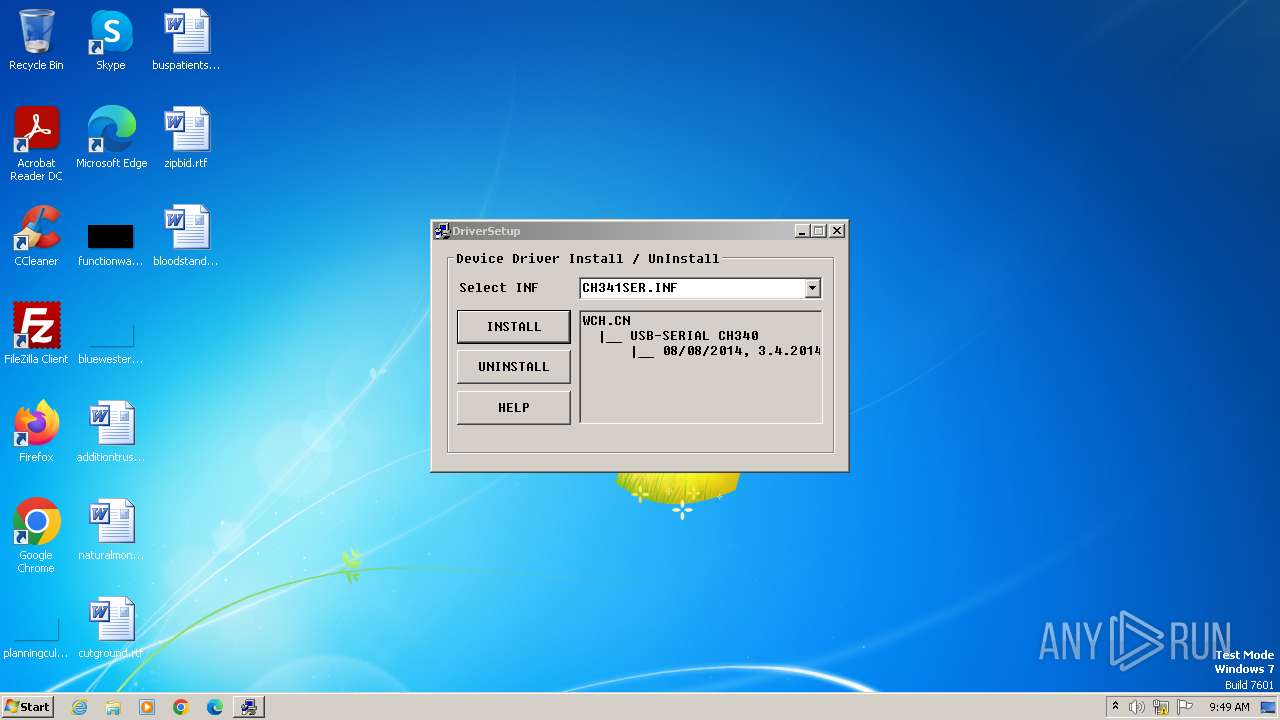
Task: Click the 9:49 AM clock
Action: 1229,707
